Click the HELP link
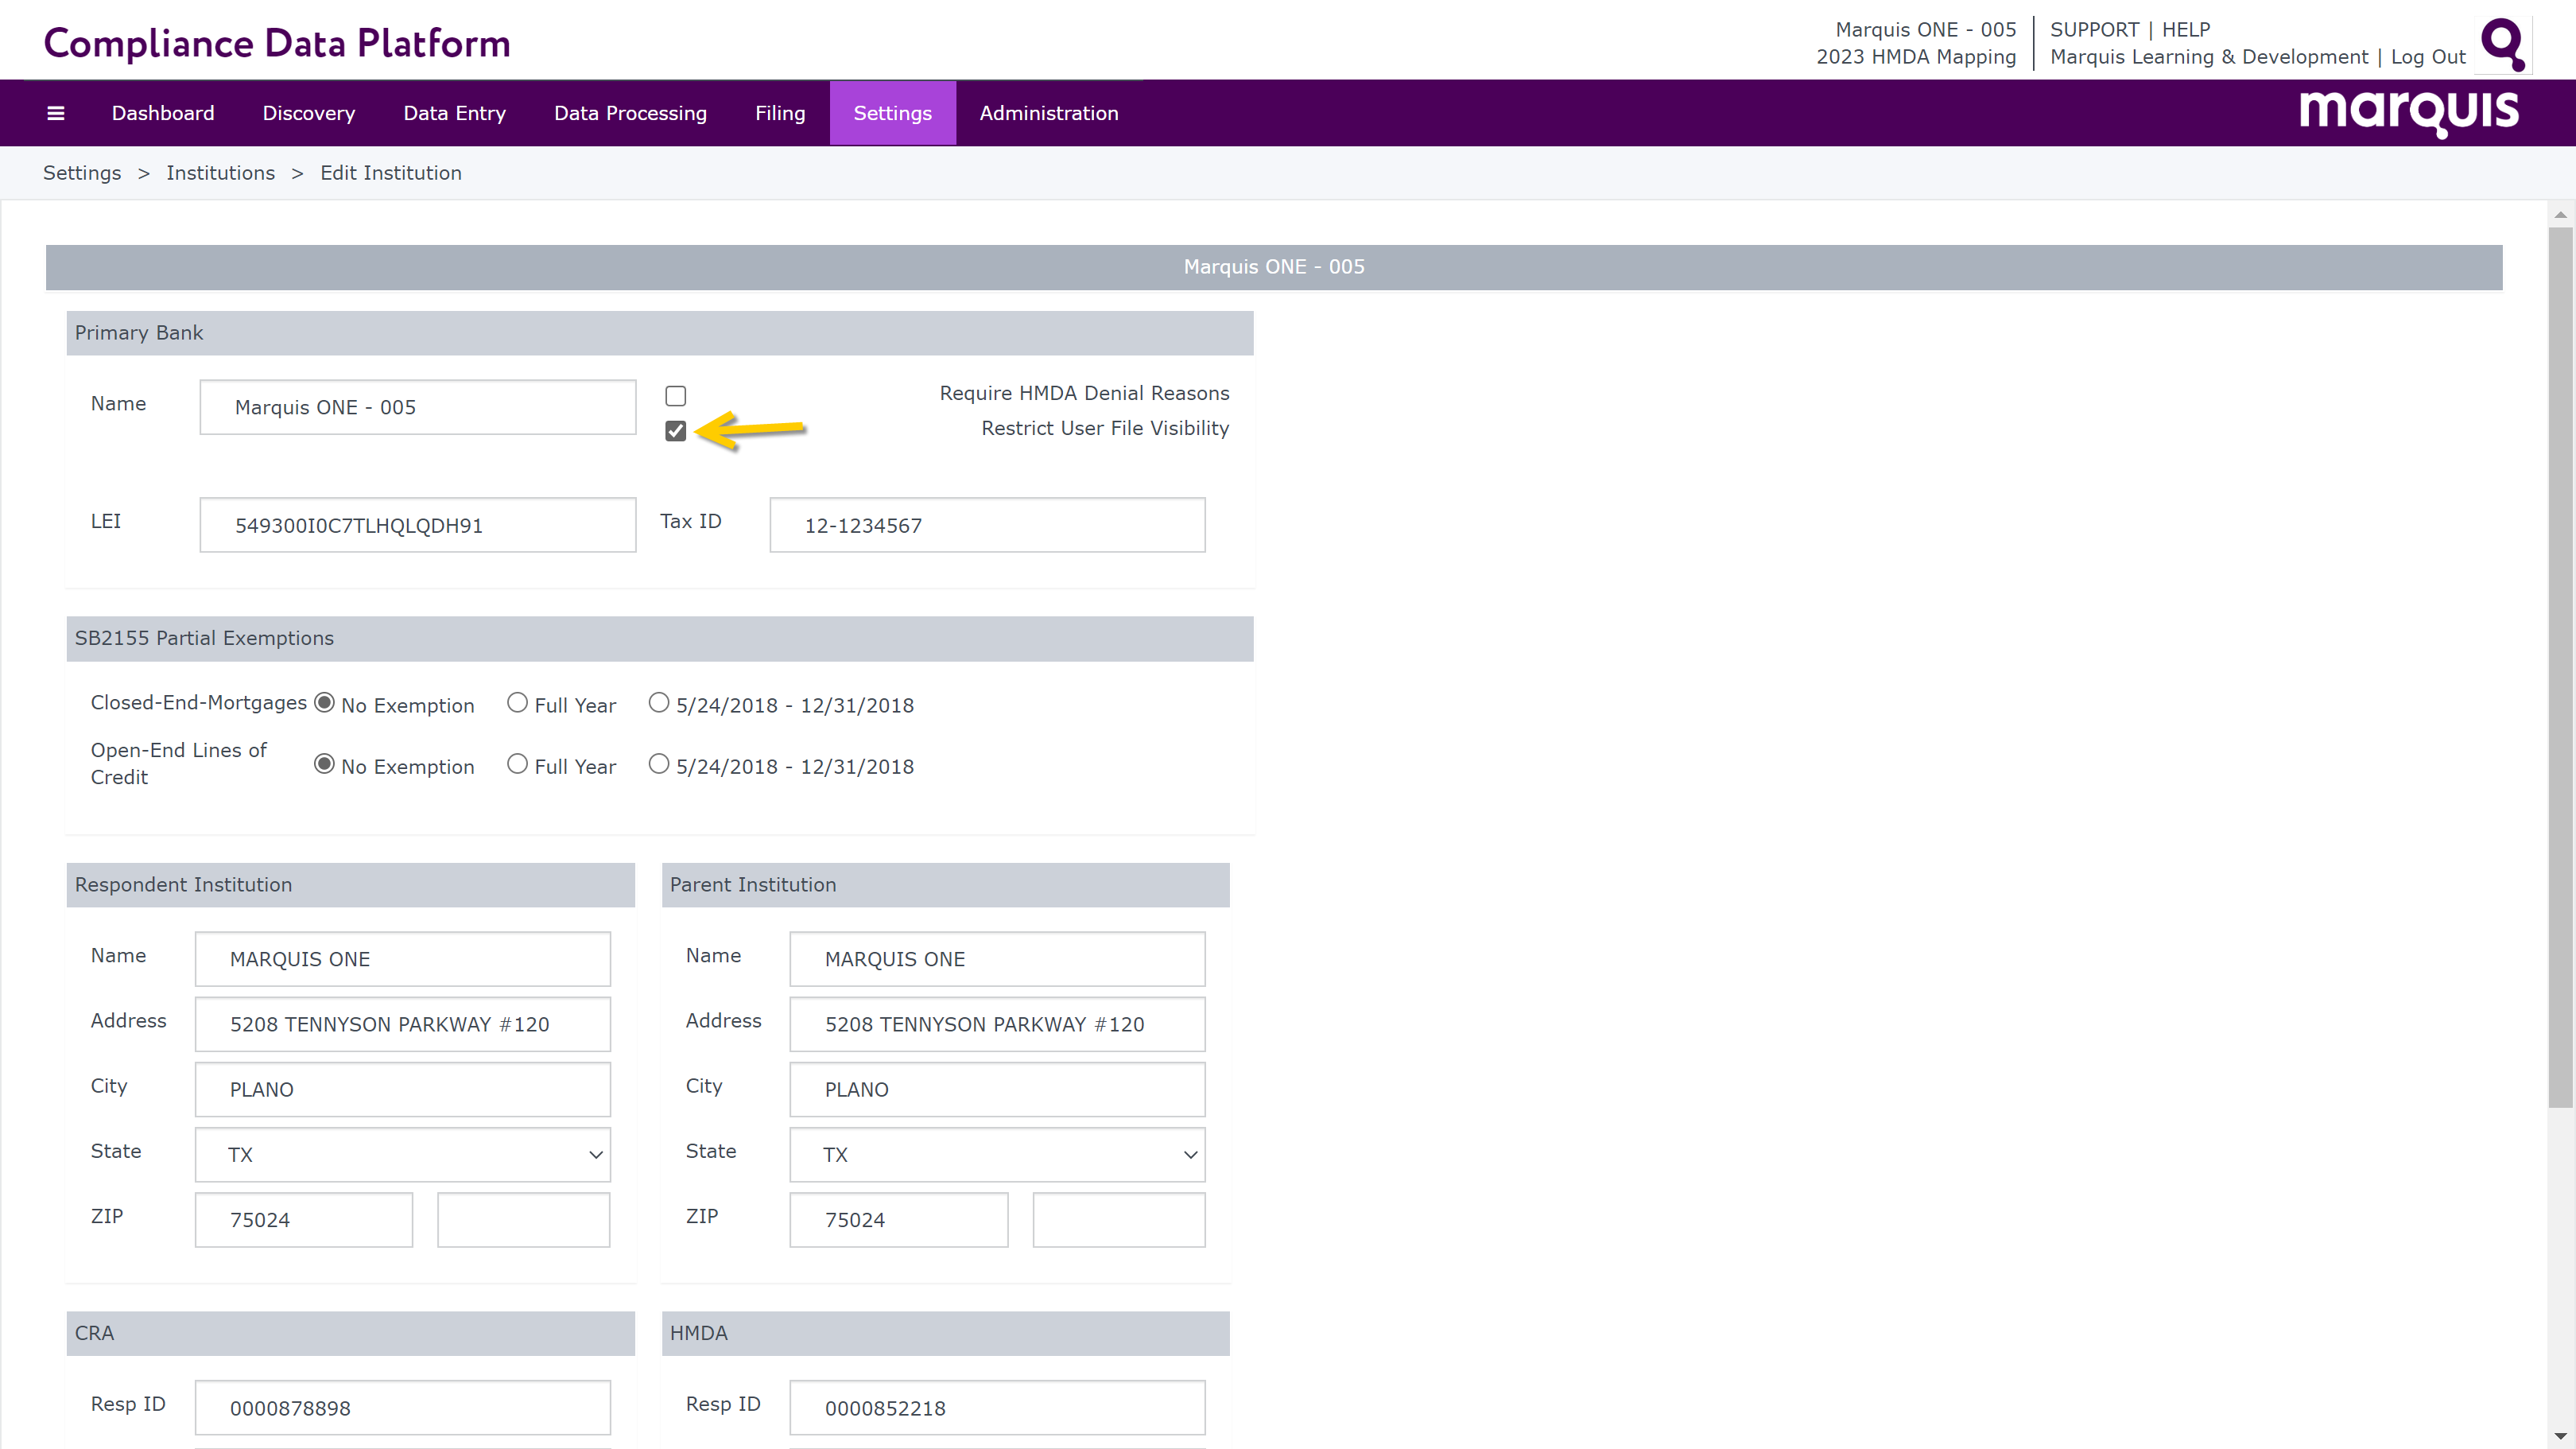The image size is (2576, 1449). click(2186, 29)
